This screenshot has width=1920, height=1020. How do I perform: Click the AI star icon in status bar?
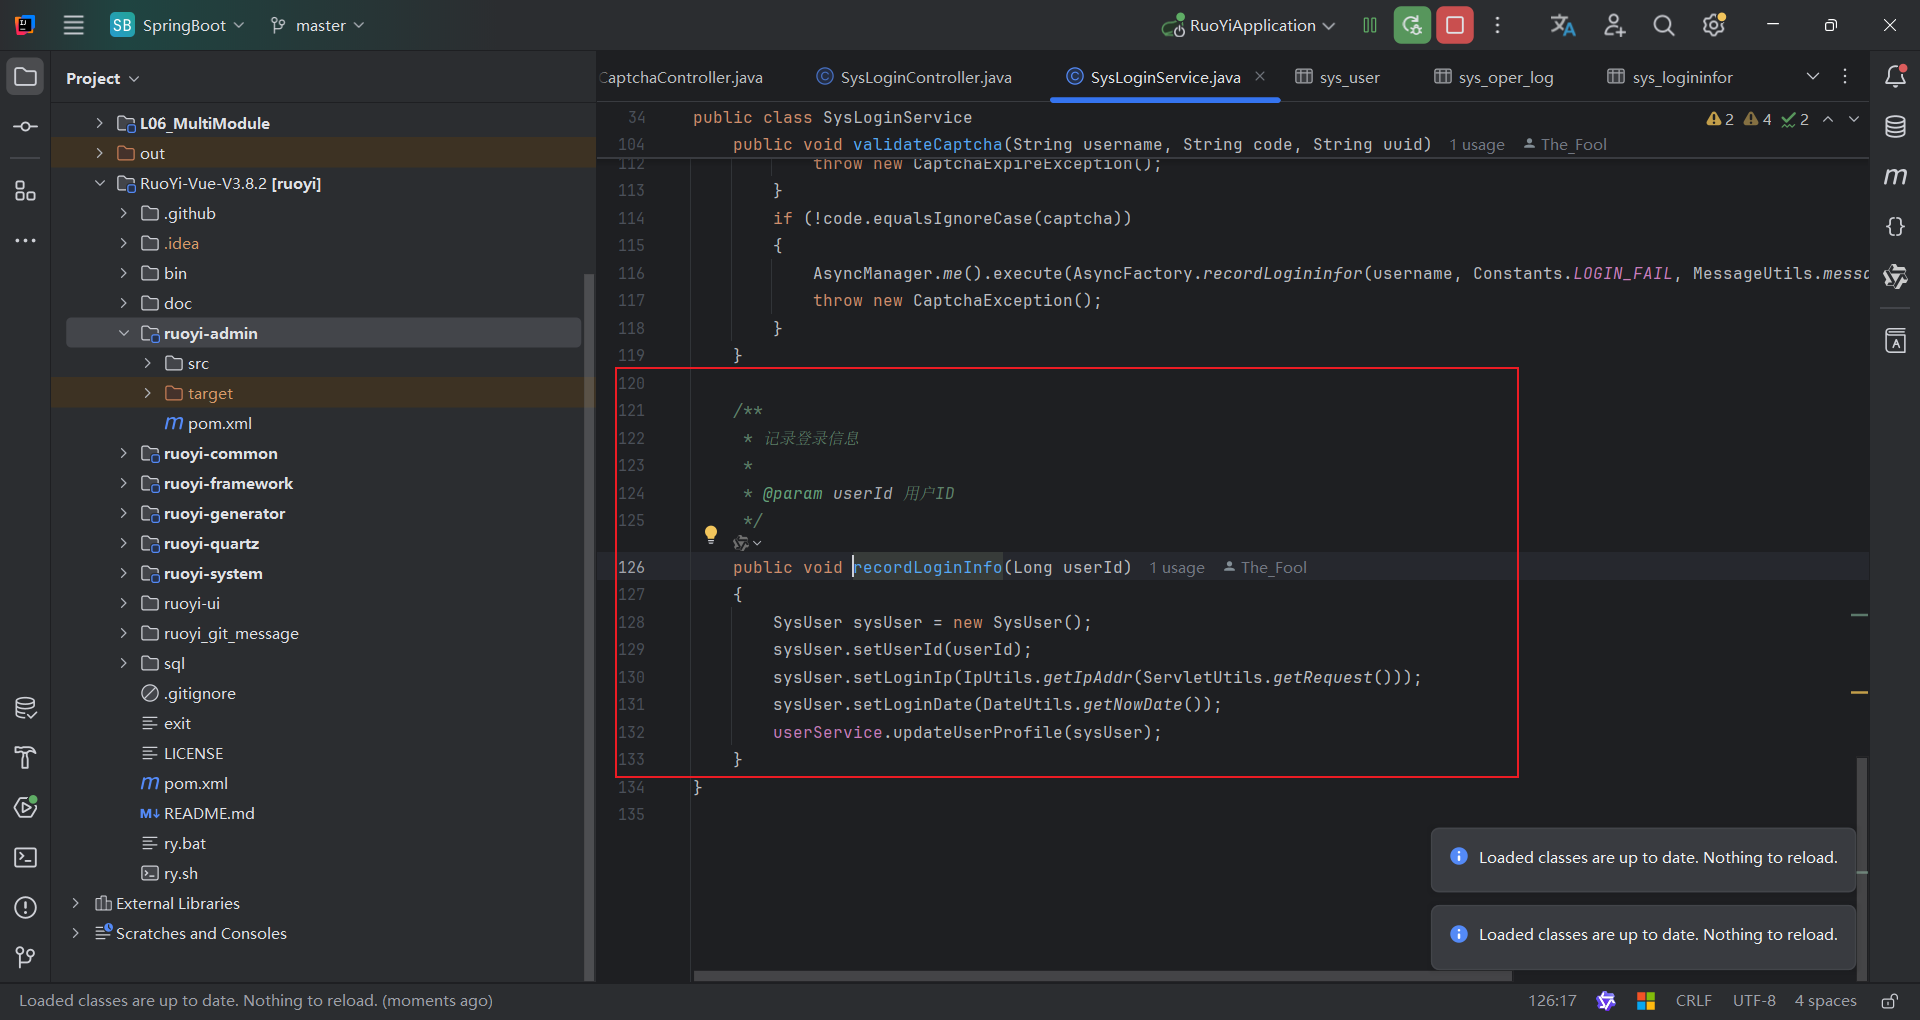tap(1606, 1001)
